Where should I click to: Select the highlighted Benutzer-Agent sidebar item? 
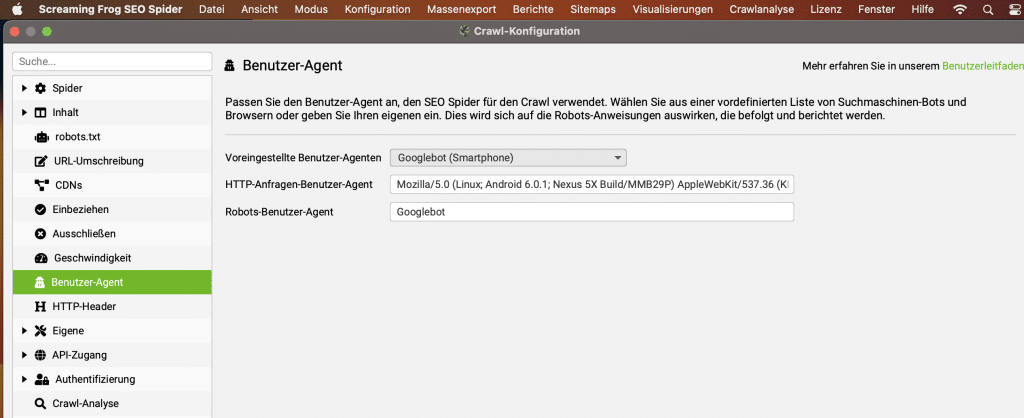(112, 282)
